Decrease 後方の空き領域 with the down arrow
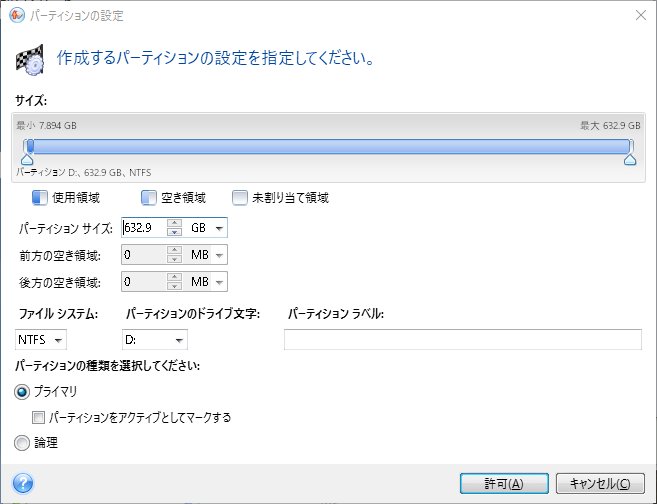 pos(174,287)
